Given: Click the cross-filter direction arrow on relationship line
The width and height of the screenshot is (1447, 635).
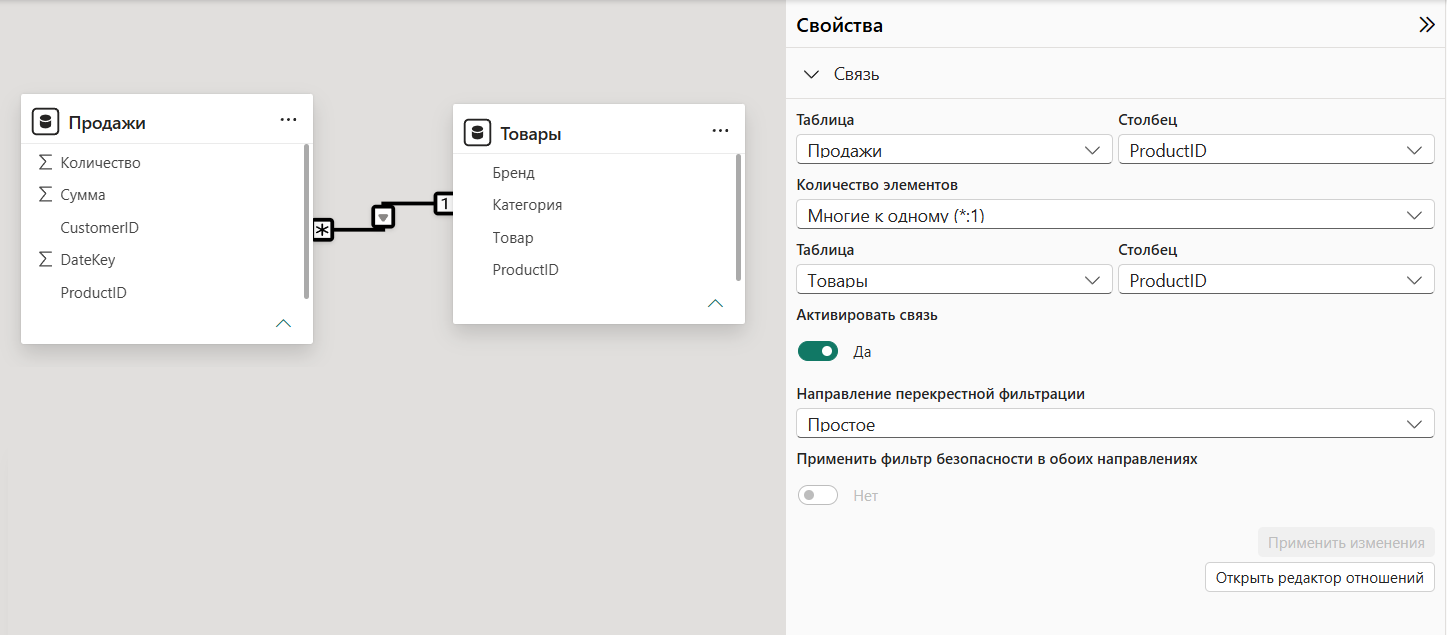Looking at the screenshot, I should coord(383,216).
